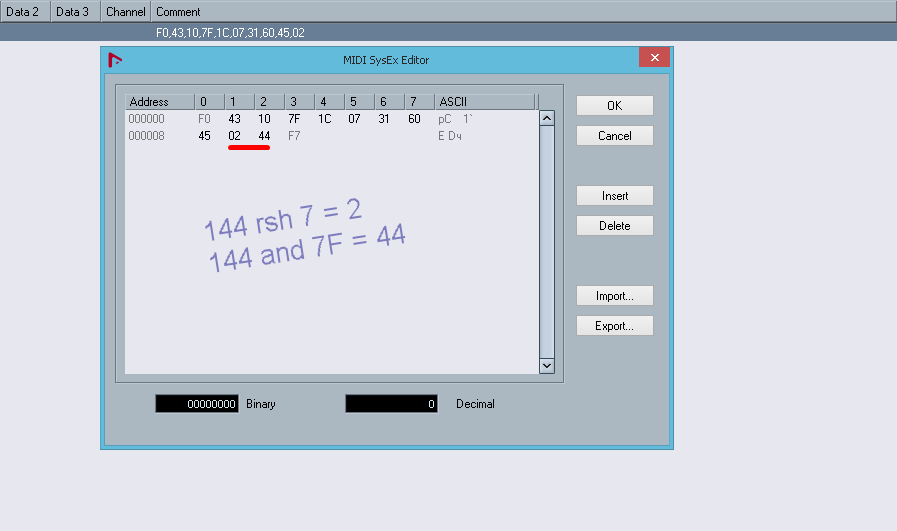Select hex byte 45 in row 000008
The height and width of the screenshot is (531, 897).
click(x=204, y=136)
